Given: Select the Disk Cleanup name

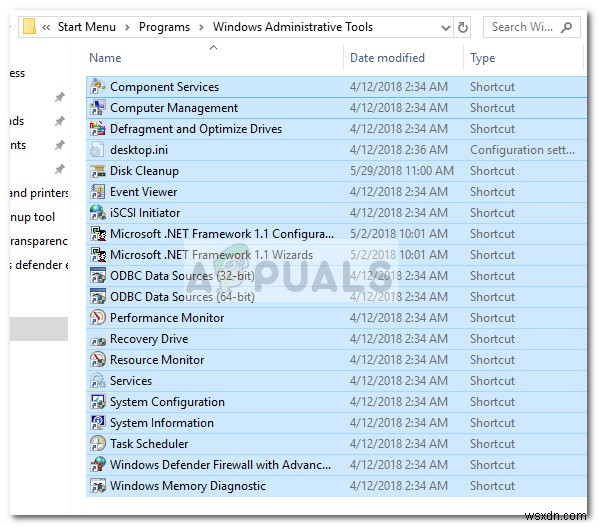Looking at the screenshot, I should coord(144,171).
